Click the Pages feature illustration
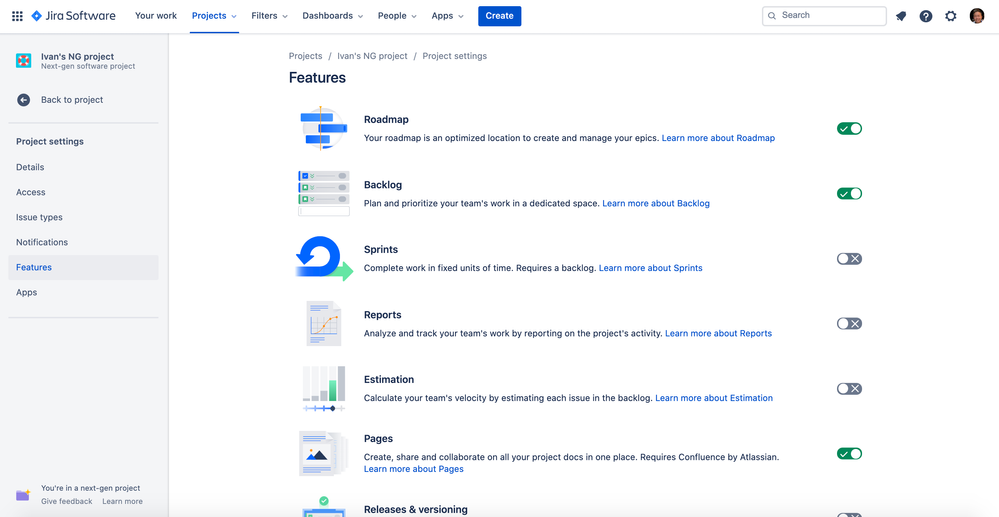Image resolution: width=999 pixels, height=517 pixels. 324,453
